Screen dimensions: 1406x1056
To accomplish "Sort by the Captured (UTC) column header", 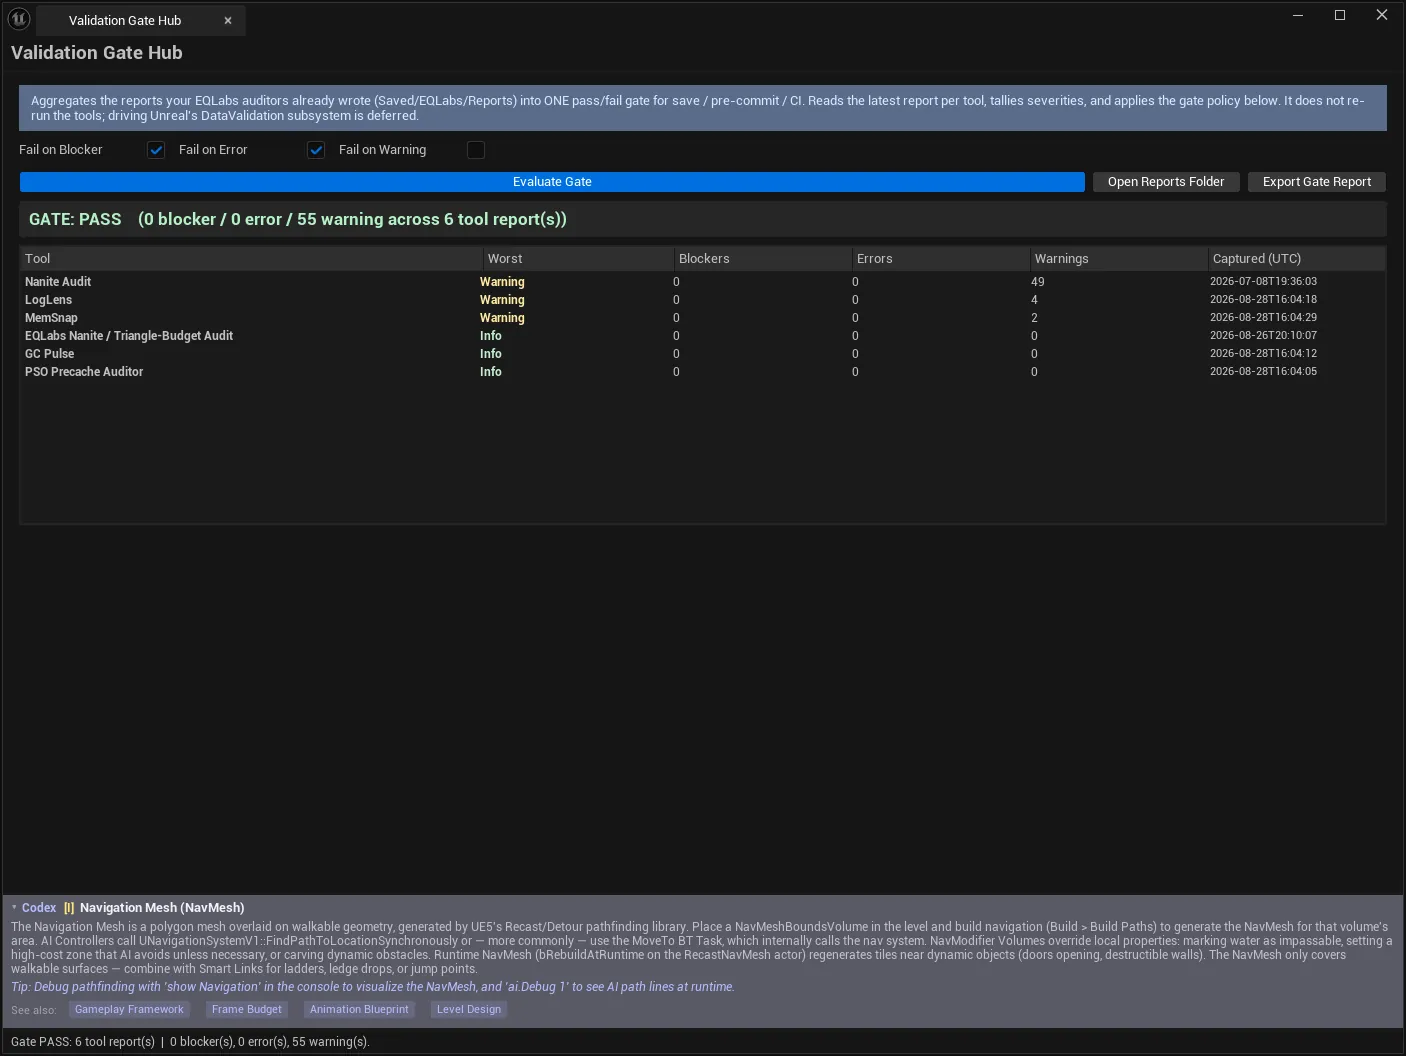I will pos(1296,258).
